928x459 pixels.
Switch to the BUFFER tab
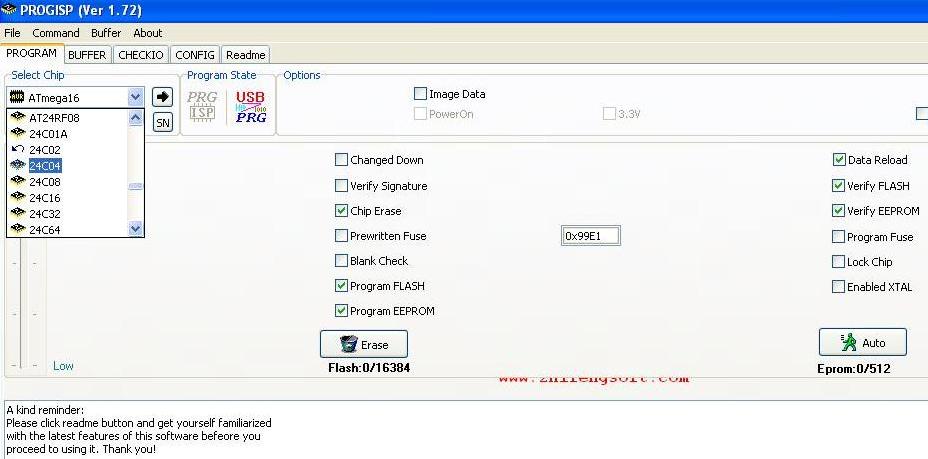(x=87, y=55)
